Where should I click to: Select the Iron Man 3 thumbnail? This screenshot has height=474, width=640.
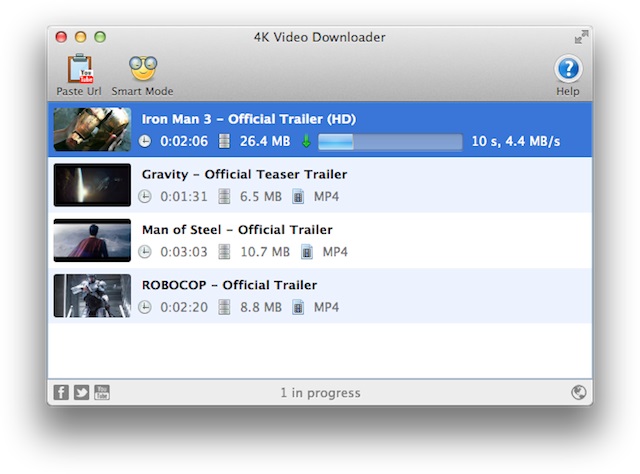point(92,129)
